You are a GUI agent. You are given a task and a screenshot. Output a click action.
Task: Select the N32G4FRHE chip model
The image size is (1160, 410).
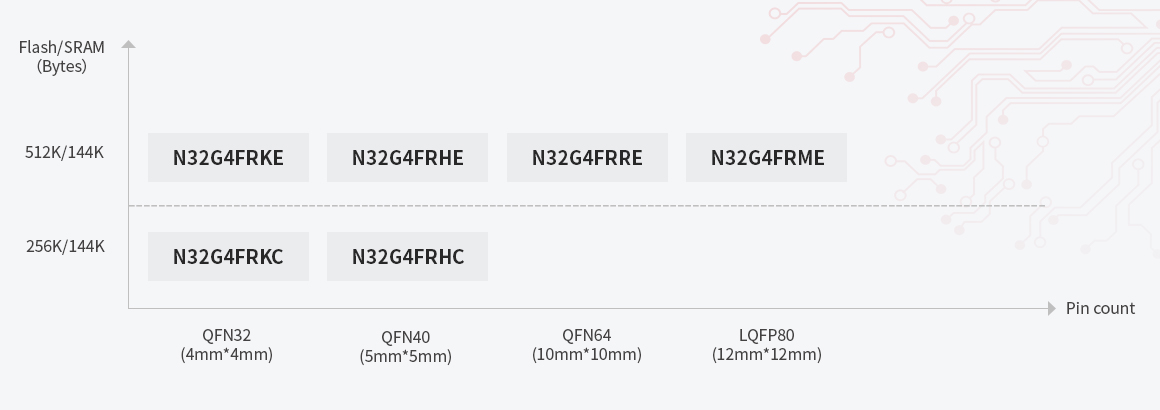[x=407, y=158]
